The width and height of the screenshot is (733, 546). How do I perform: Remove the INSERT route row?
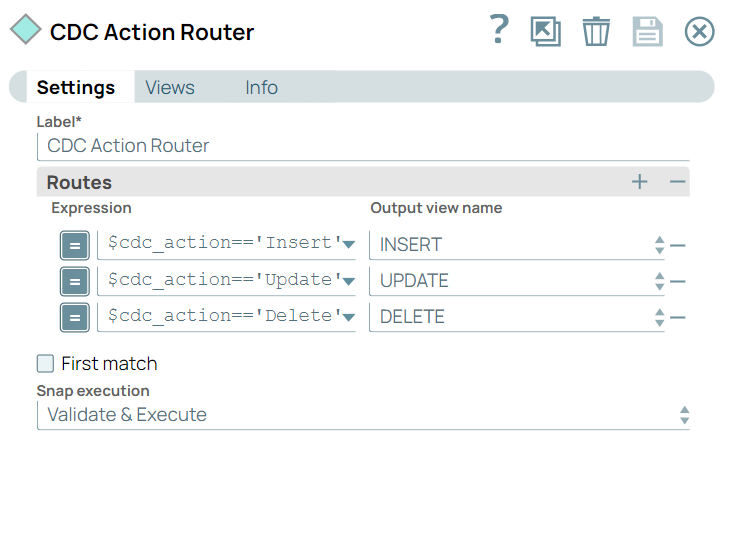(x=678, y=245)
